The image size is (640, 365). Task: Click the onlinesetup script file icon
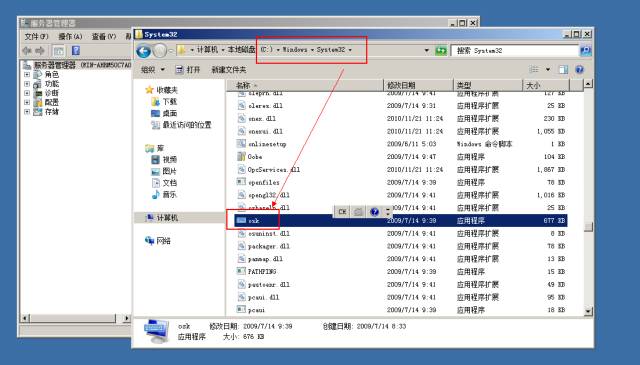(241, 144)
